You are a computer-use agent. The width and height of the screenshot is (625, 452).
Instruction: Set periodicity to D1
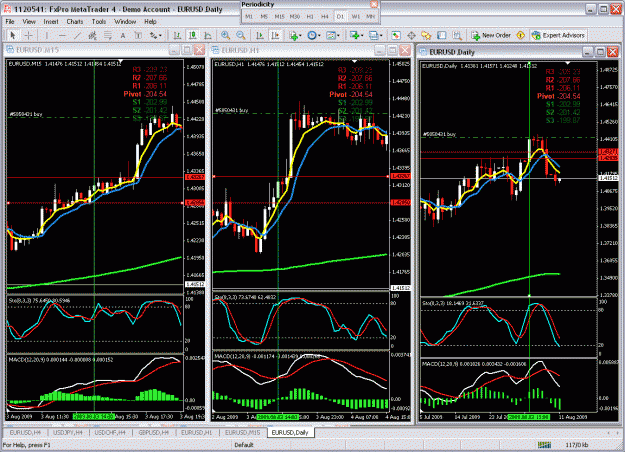[340, 16]
